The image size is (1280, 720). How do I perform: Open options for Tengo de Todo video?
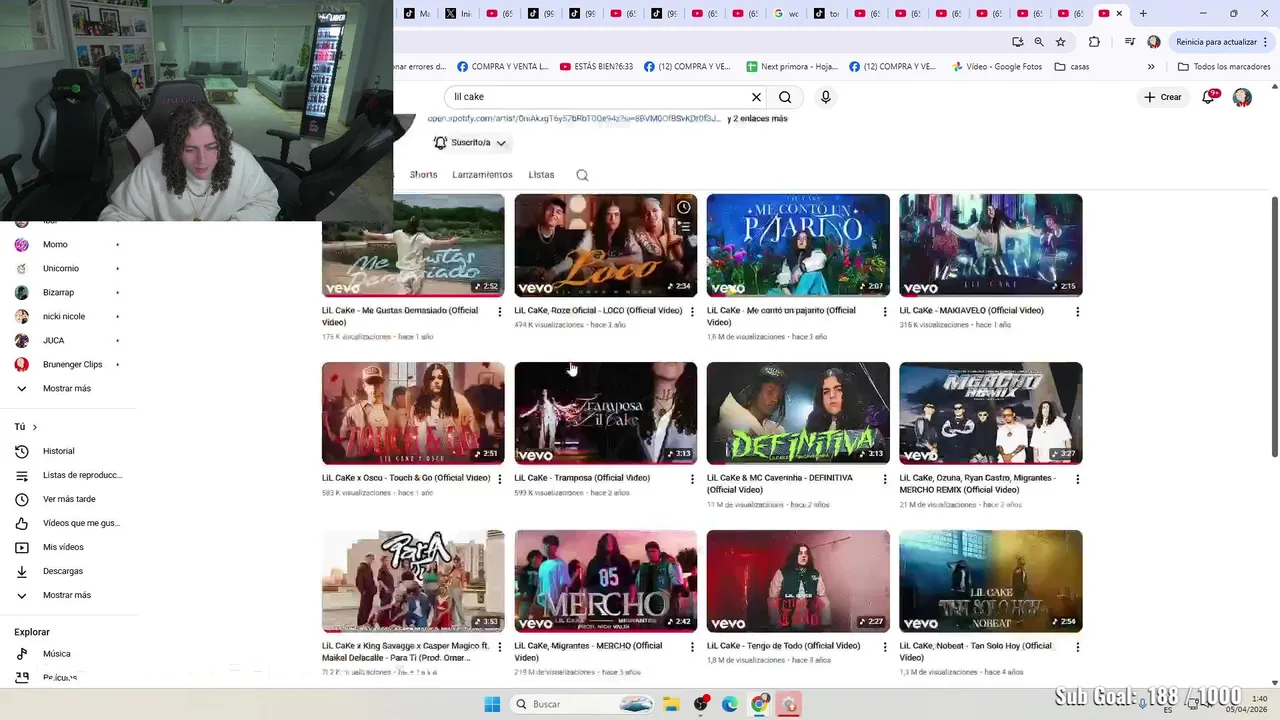(885, 648)
